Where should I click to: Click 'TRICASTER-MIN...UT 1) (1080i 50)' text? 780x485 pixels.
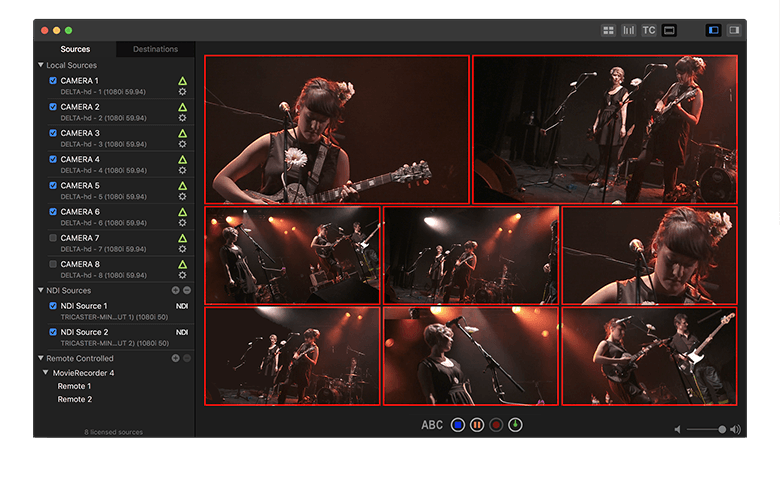[x=114, y=317]
